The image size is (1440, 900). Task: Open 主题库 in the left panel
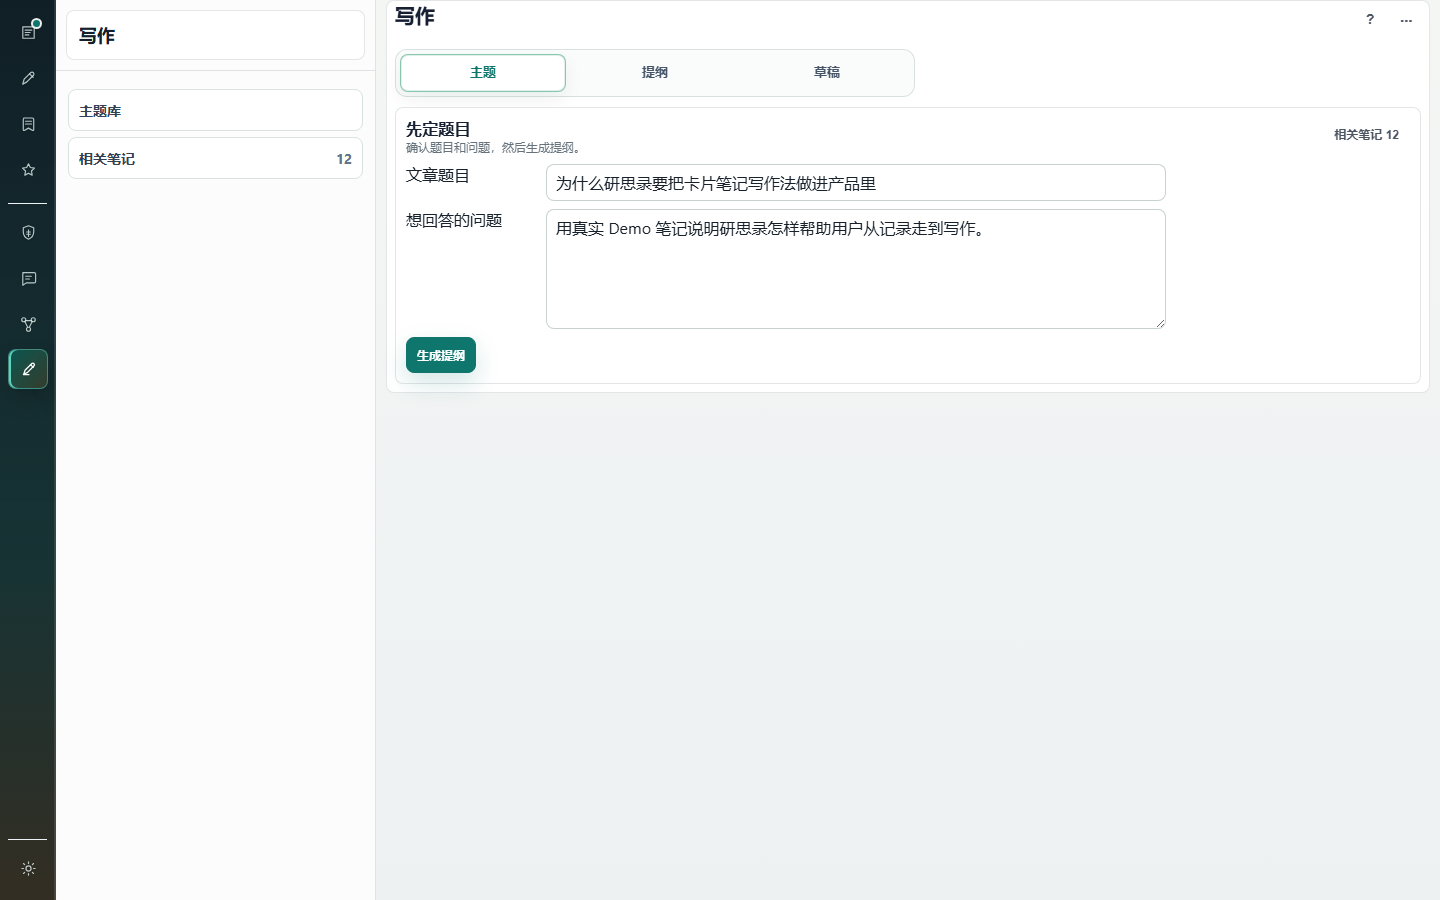tap(215, 110)
